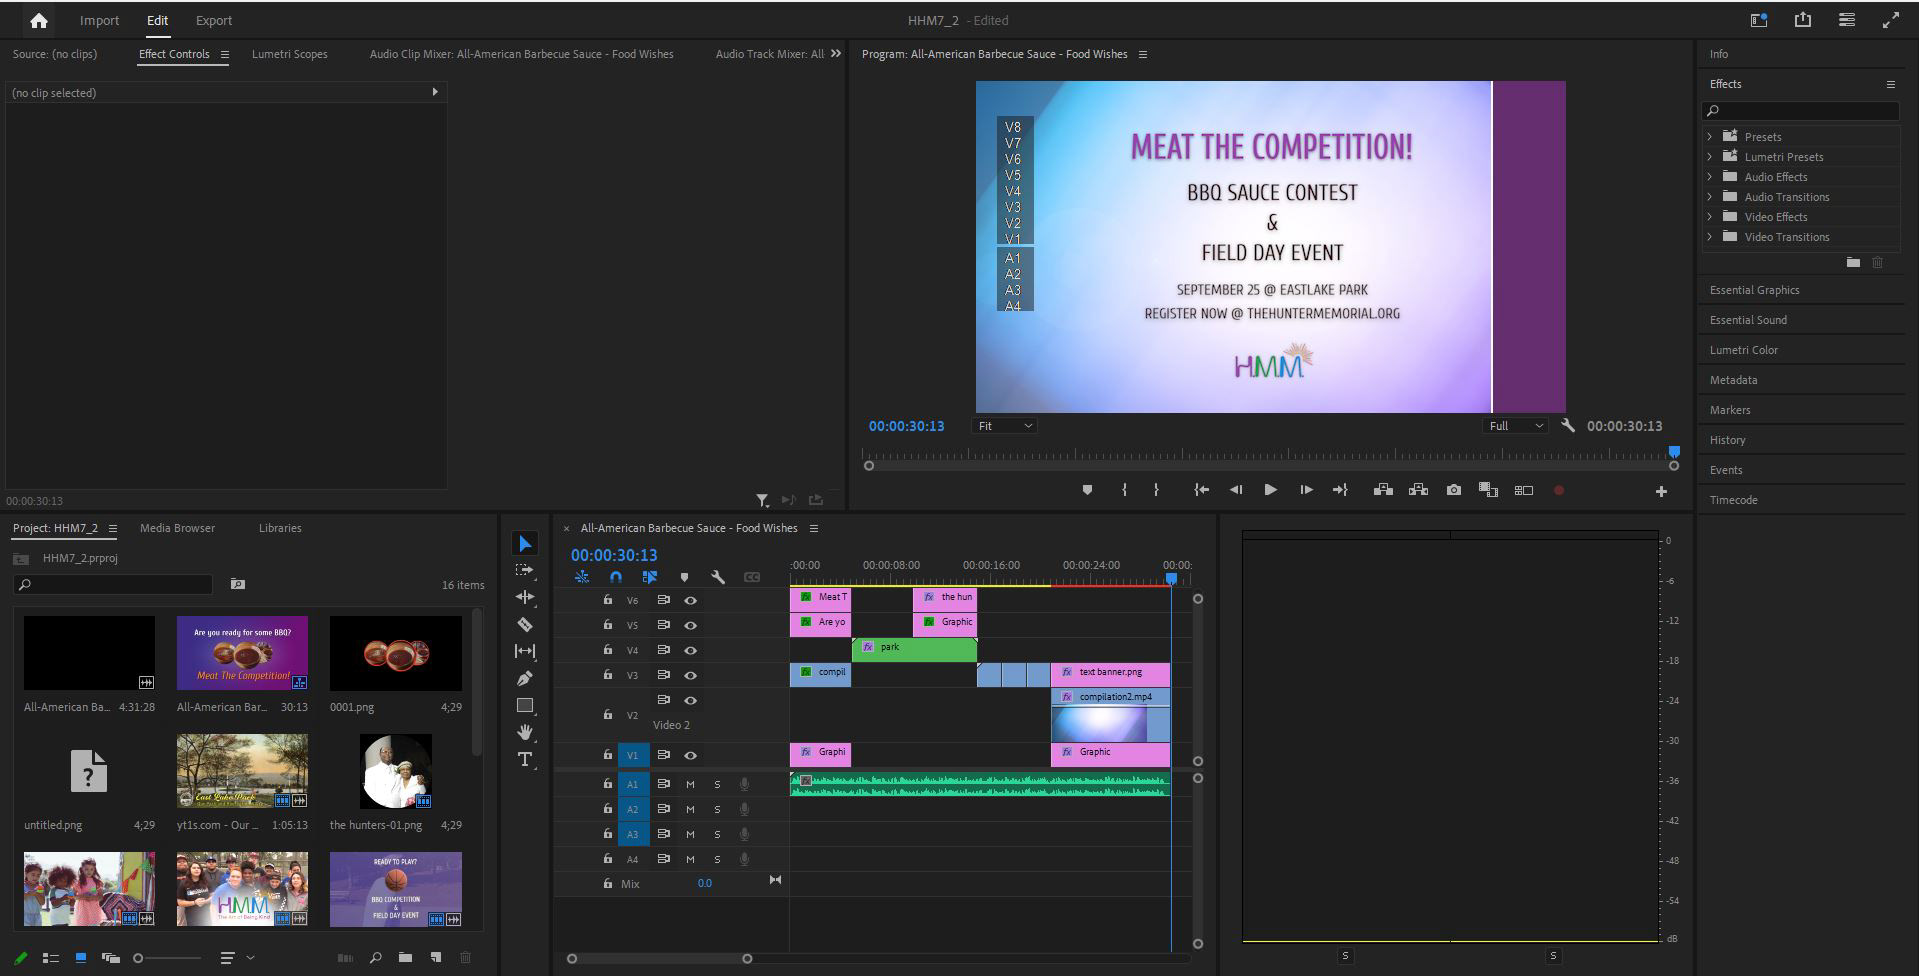Open Workspaces menu icon
The image size is (1919, 976).
(x=1847, y=20)
